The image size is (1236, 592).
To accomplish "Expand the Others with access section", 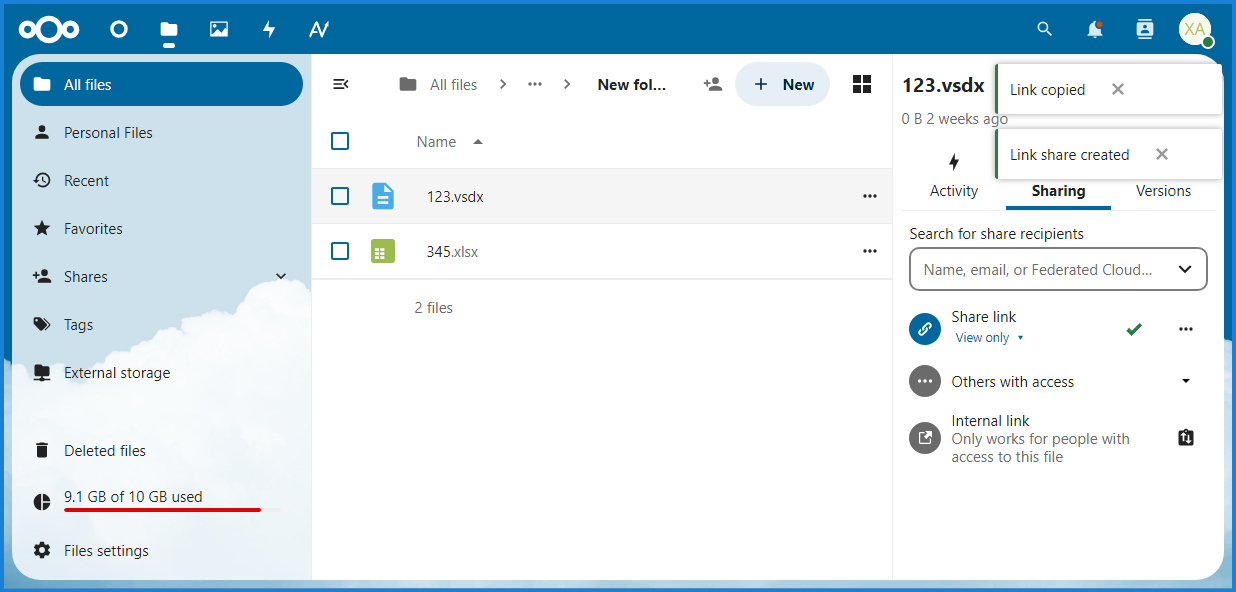I will tap(1186, 381).
